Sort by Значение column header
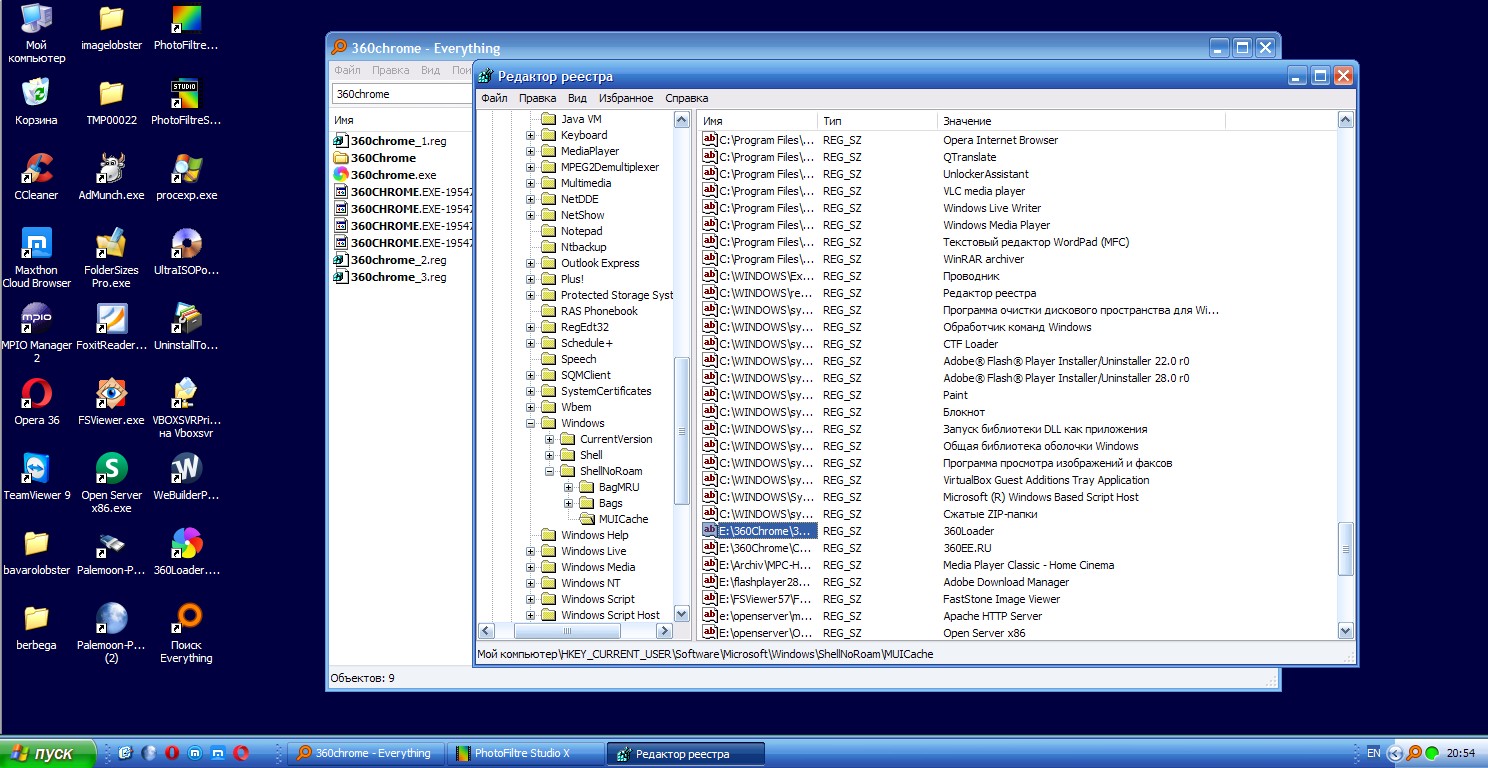This screenshot has height=768, width=1488. click(x=1080, y=121)
